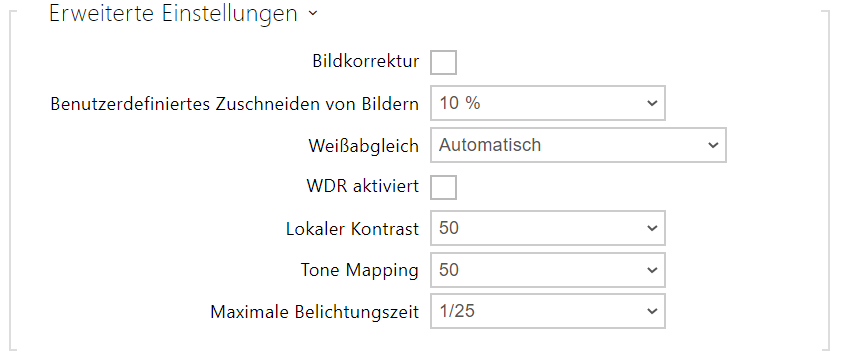Click the Erweiterte Einstellungen heading text

tap(173, 13)
